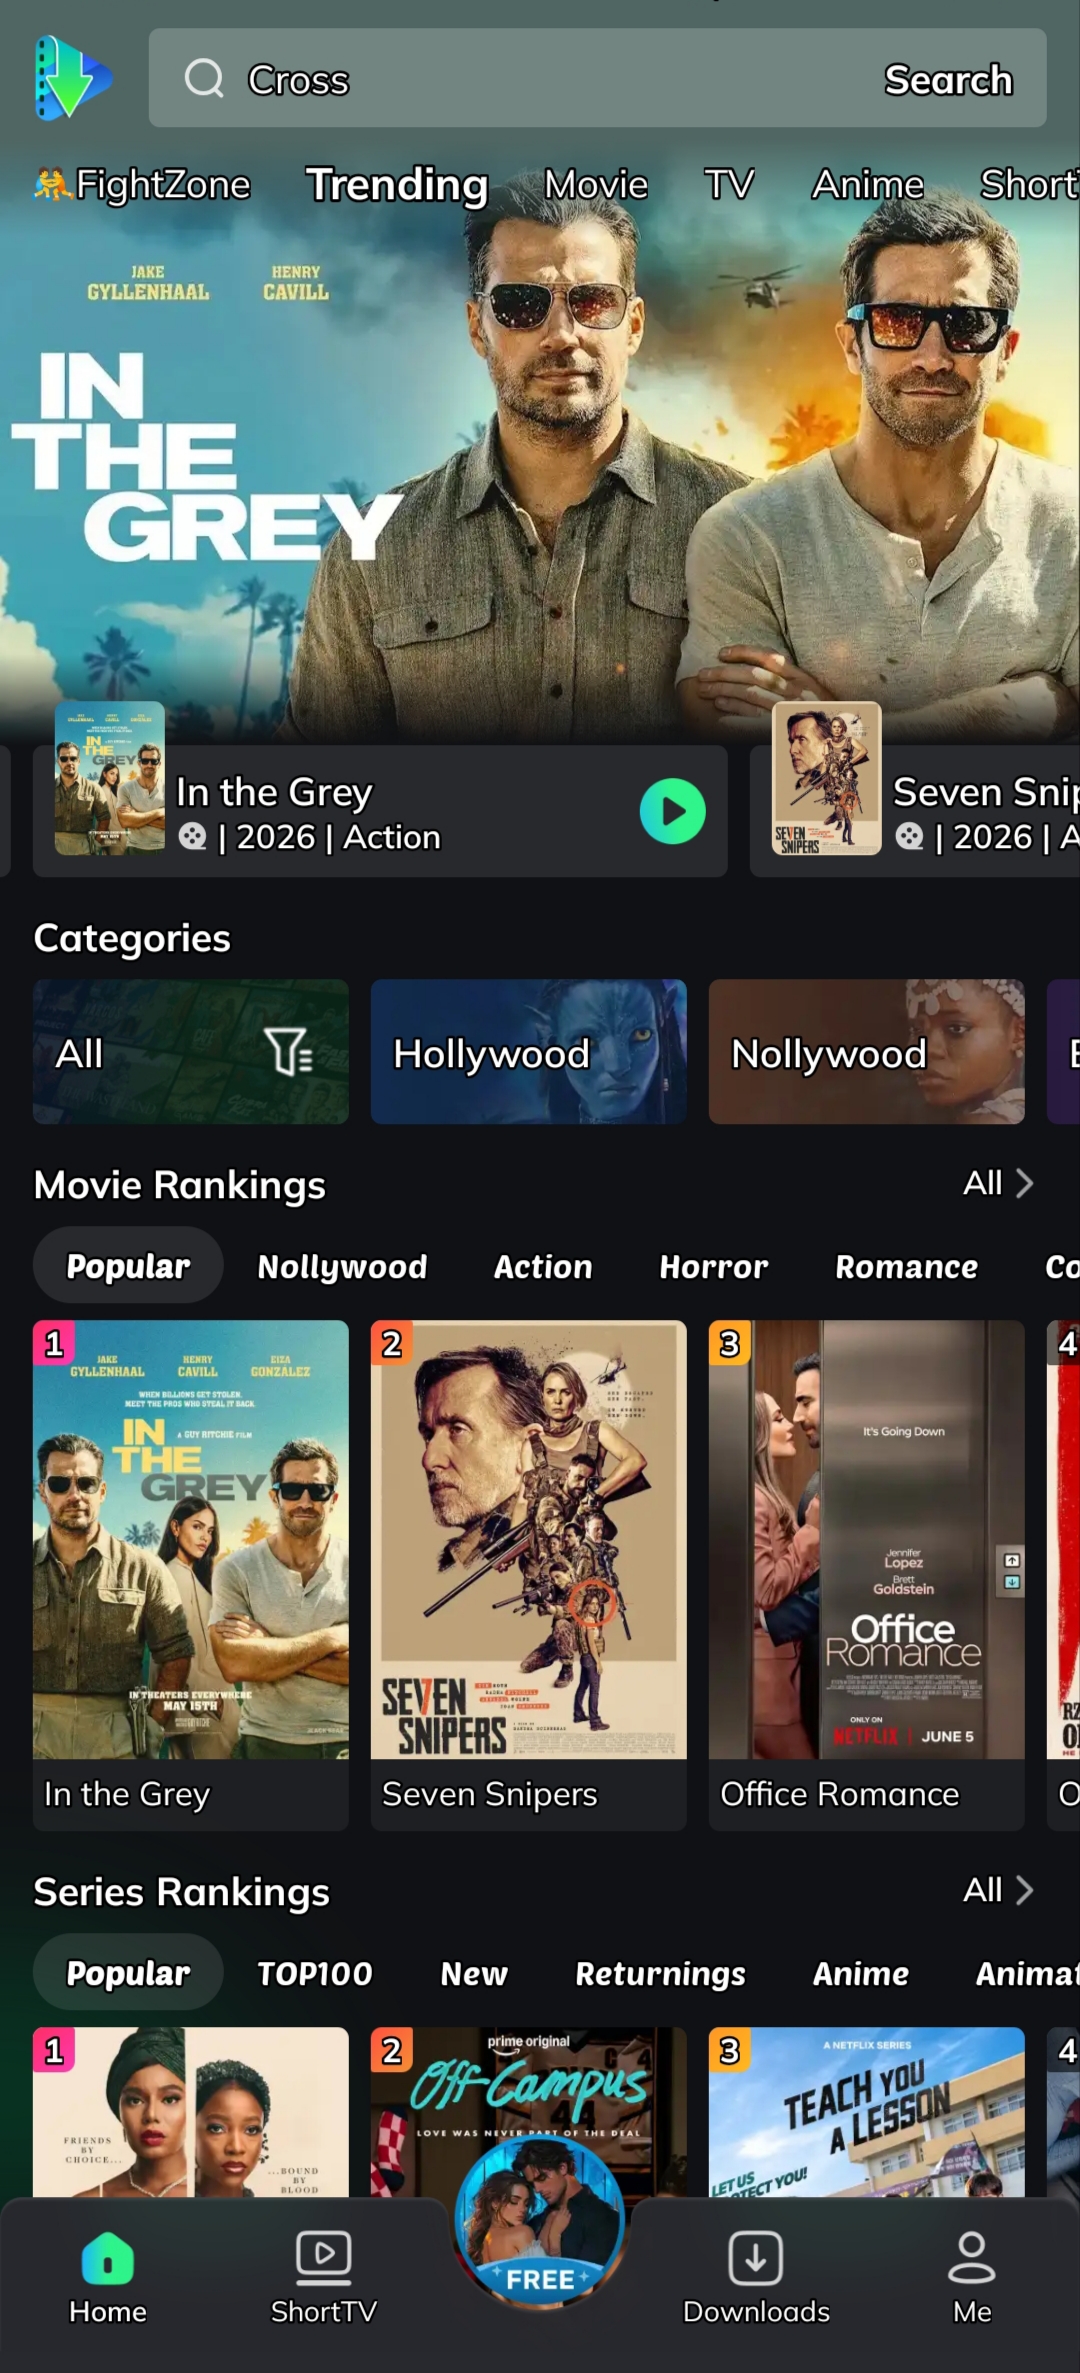Select TOP100 filter in Series Rankings
Viewport: 1080px width, 2373px height.
click(315, 1973)
